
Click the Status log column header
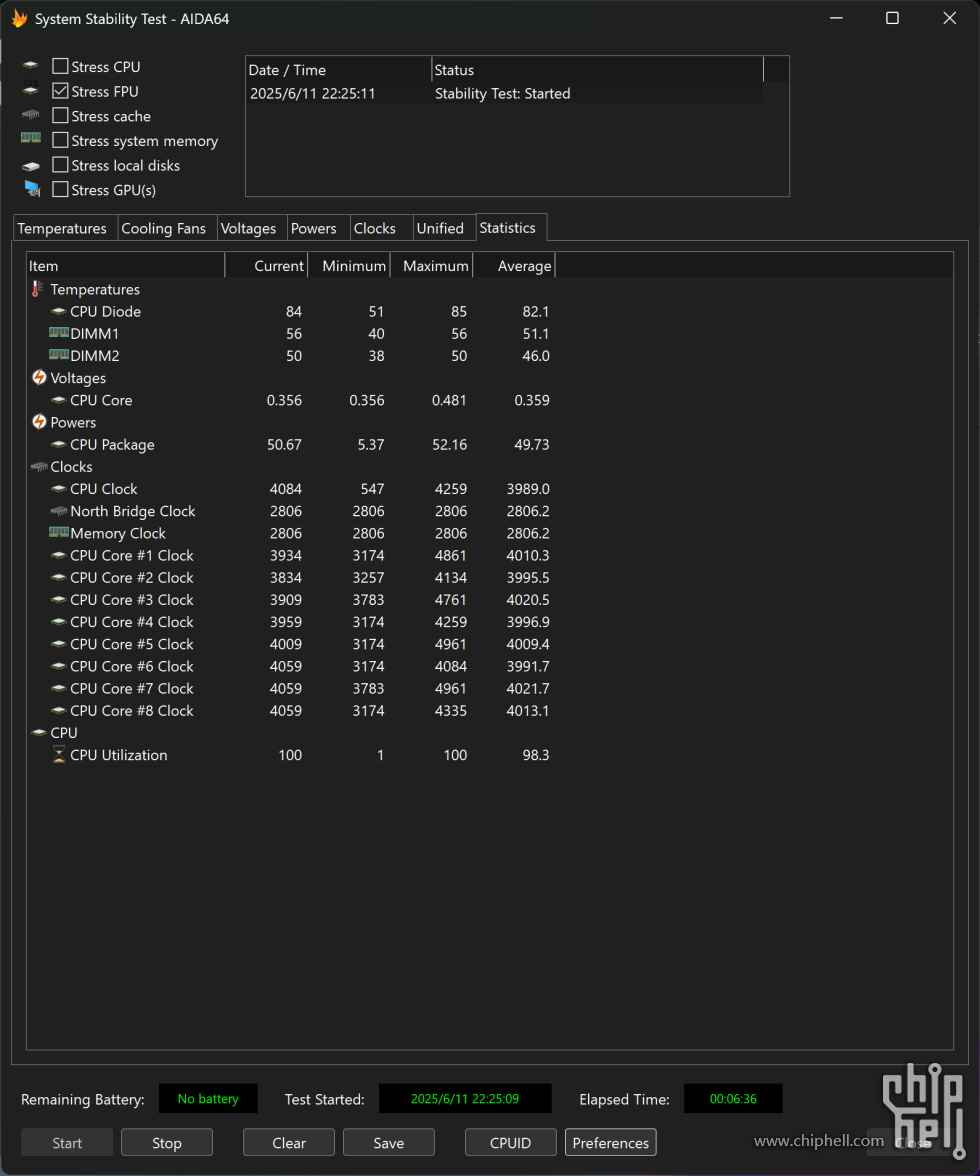tap(597, 70)
